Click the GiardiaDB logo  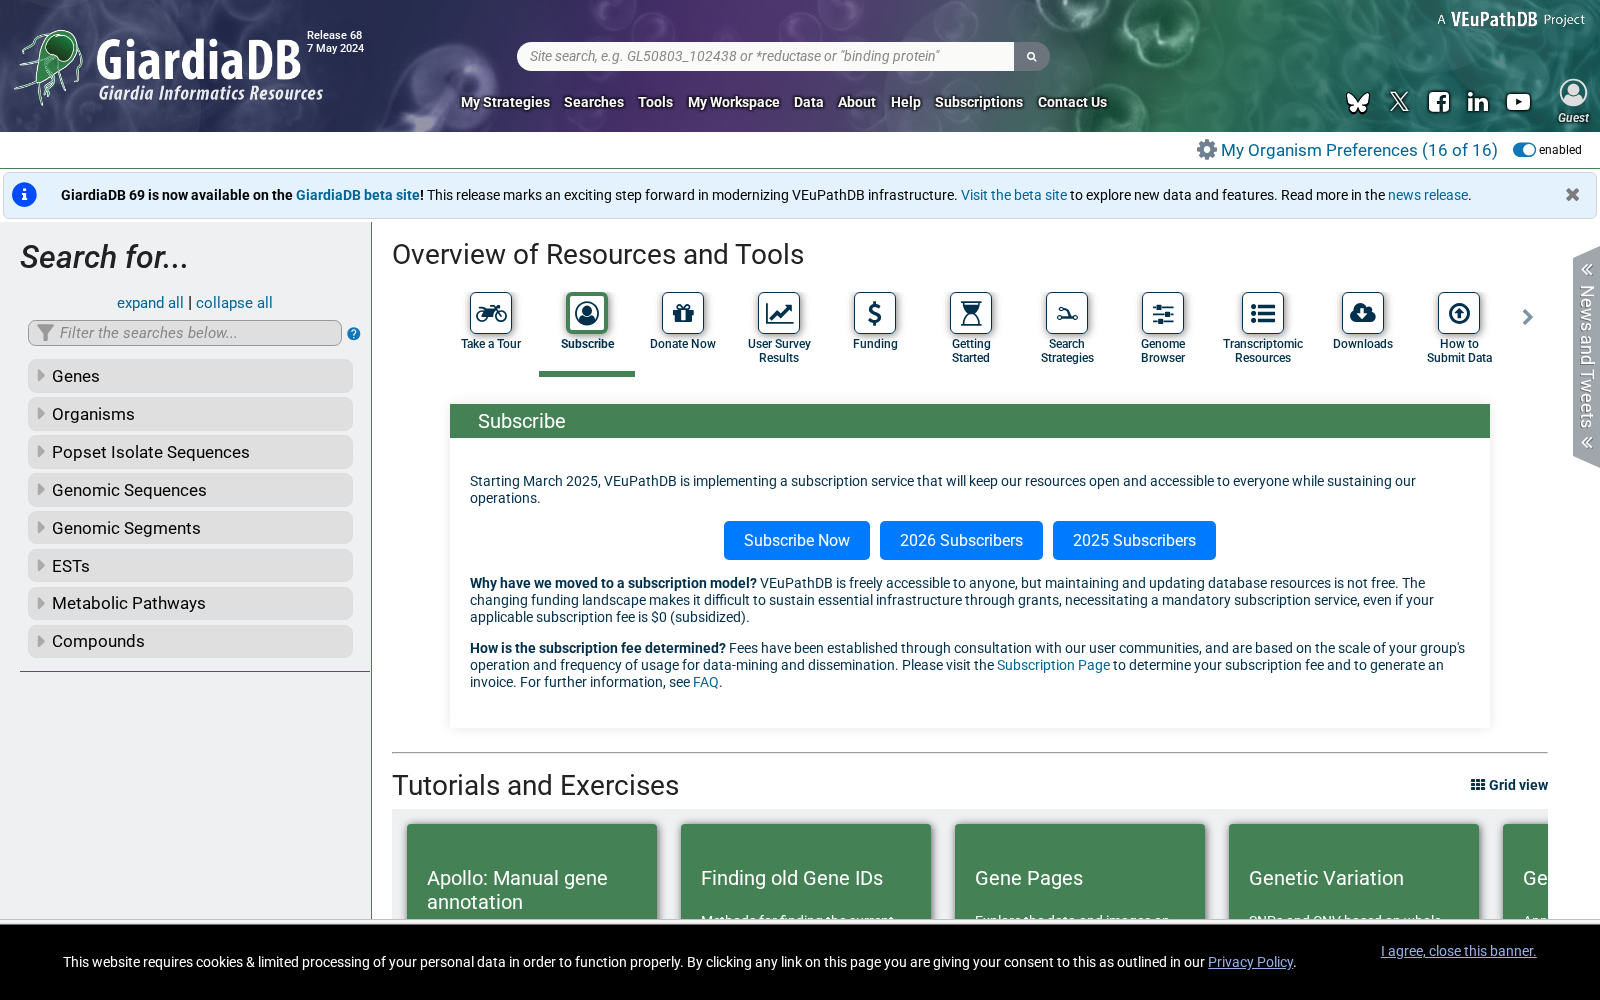click(x=170, y=68)
